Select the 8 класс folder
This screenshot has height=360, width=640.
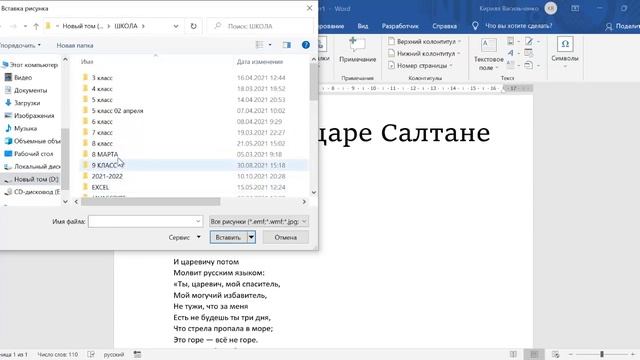point(102,144)
